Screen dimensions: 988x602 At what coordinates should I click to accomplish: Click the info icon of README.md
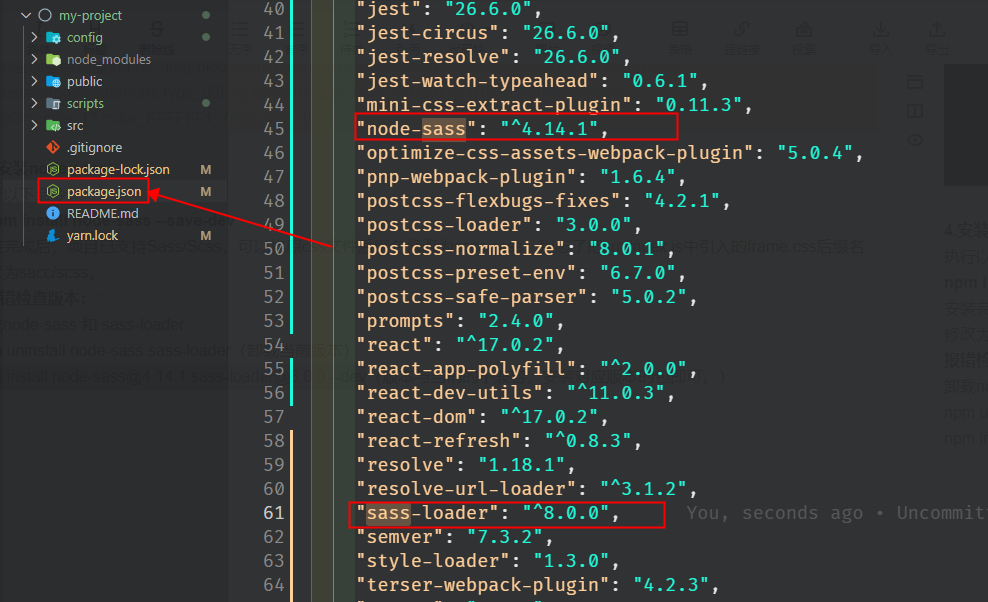coord(53,213)
